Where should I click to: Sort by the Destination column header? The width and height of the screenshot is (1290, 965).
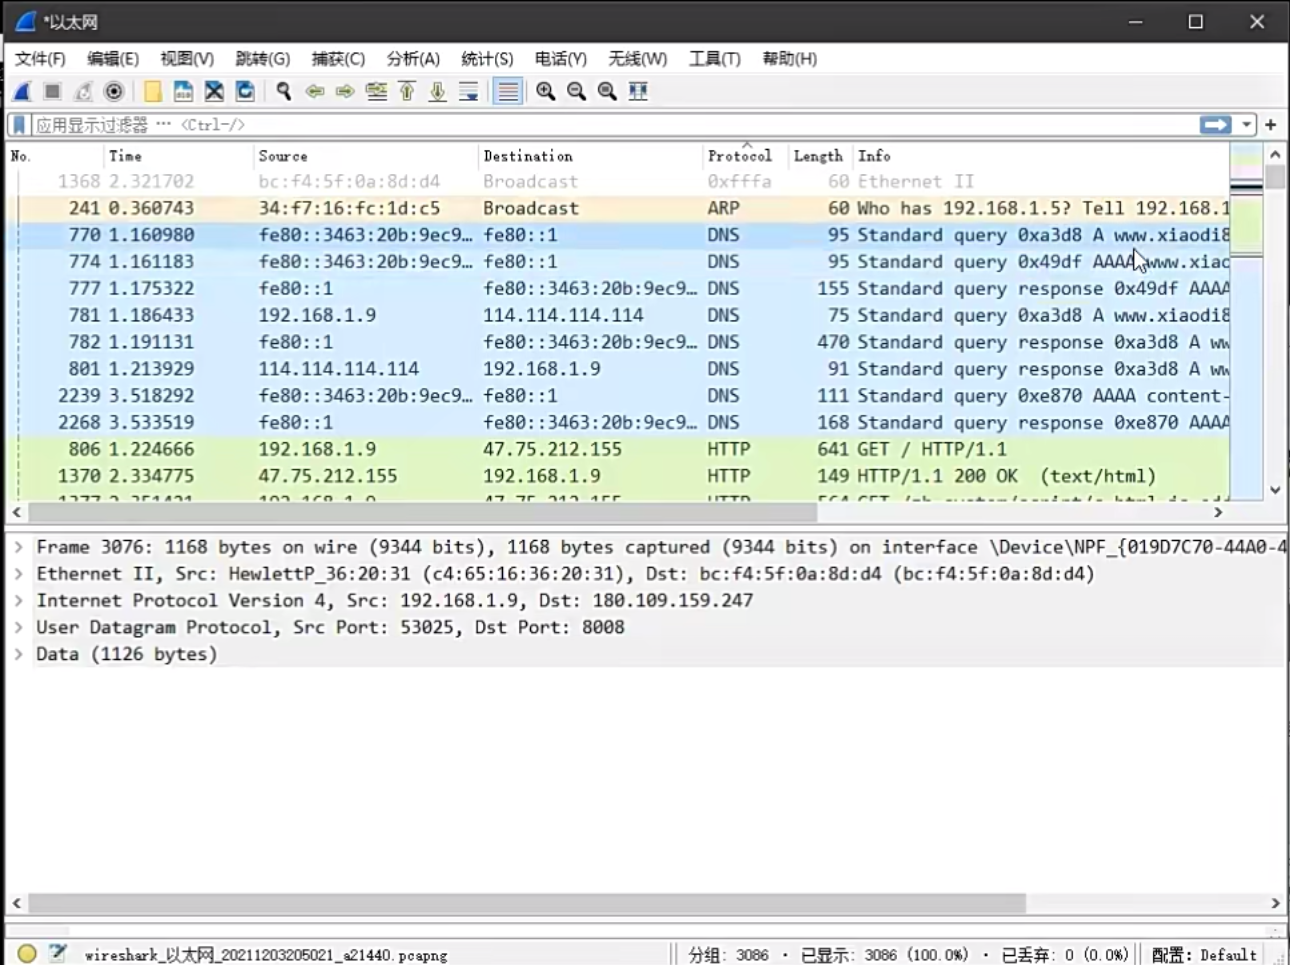pos(590,156)
